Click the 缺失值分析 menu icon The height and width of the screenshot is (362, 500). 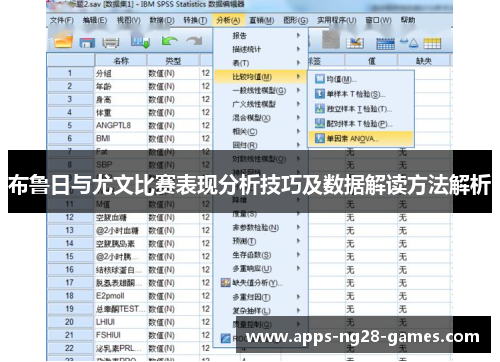tap(226, 283)
